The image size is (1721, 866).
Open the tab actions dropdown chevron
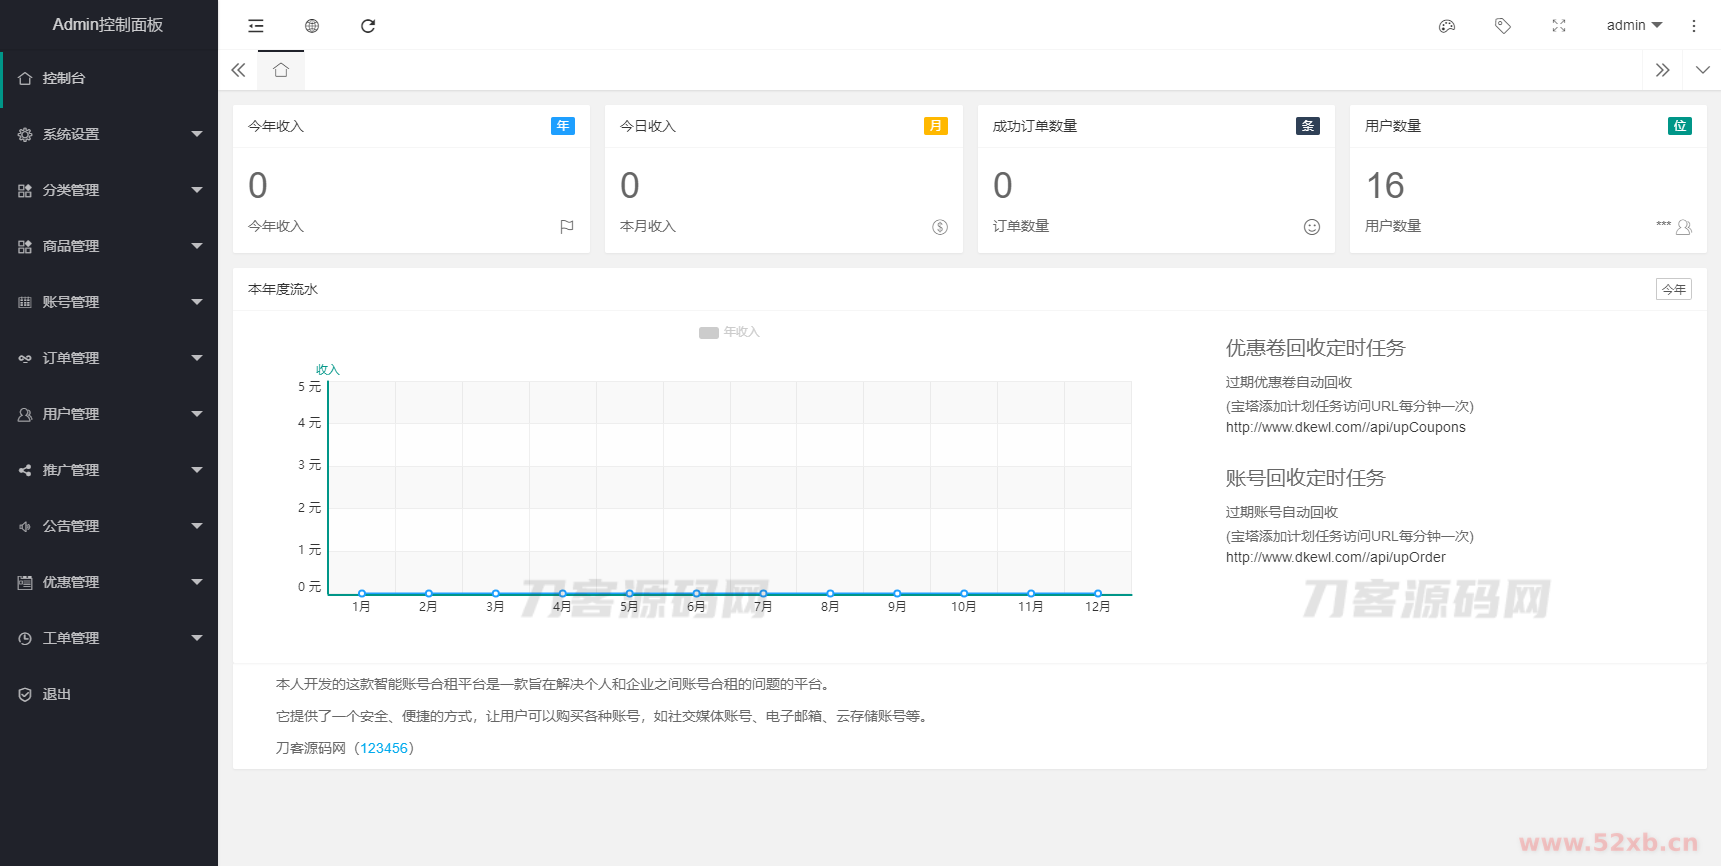1702,70
